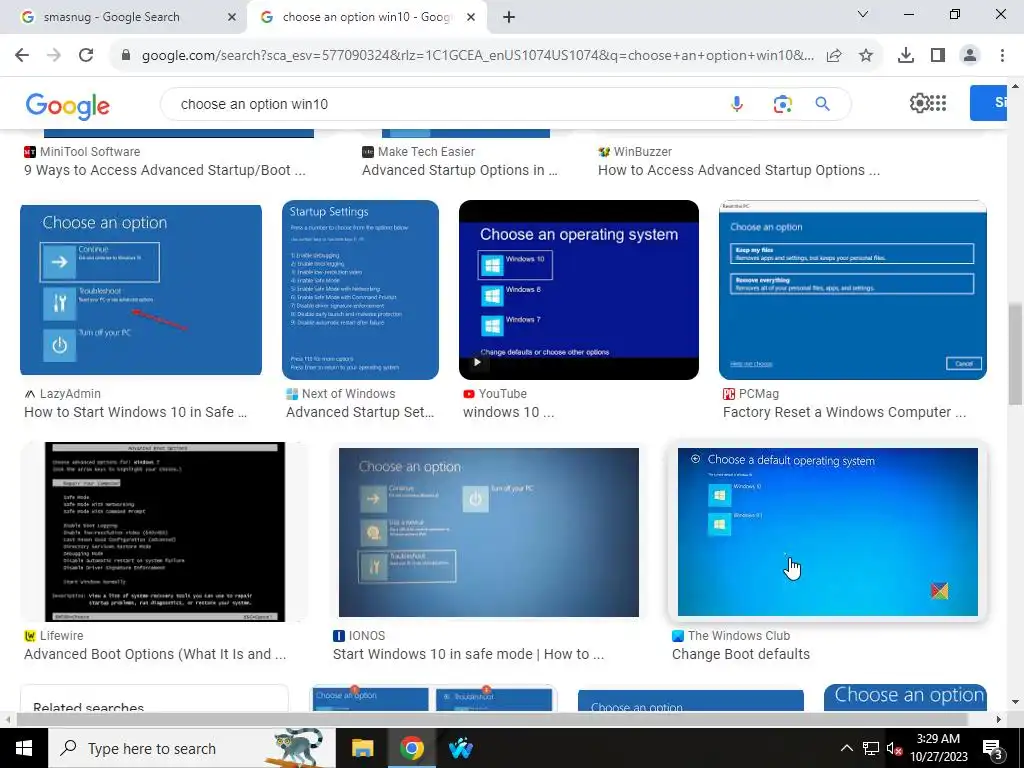Open the Choose an operating system video thumbnail
Screen dimensions: 1024x768
[x=579, y=289]
